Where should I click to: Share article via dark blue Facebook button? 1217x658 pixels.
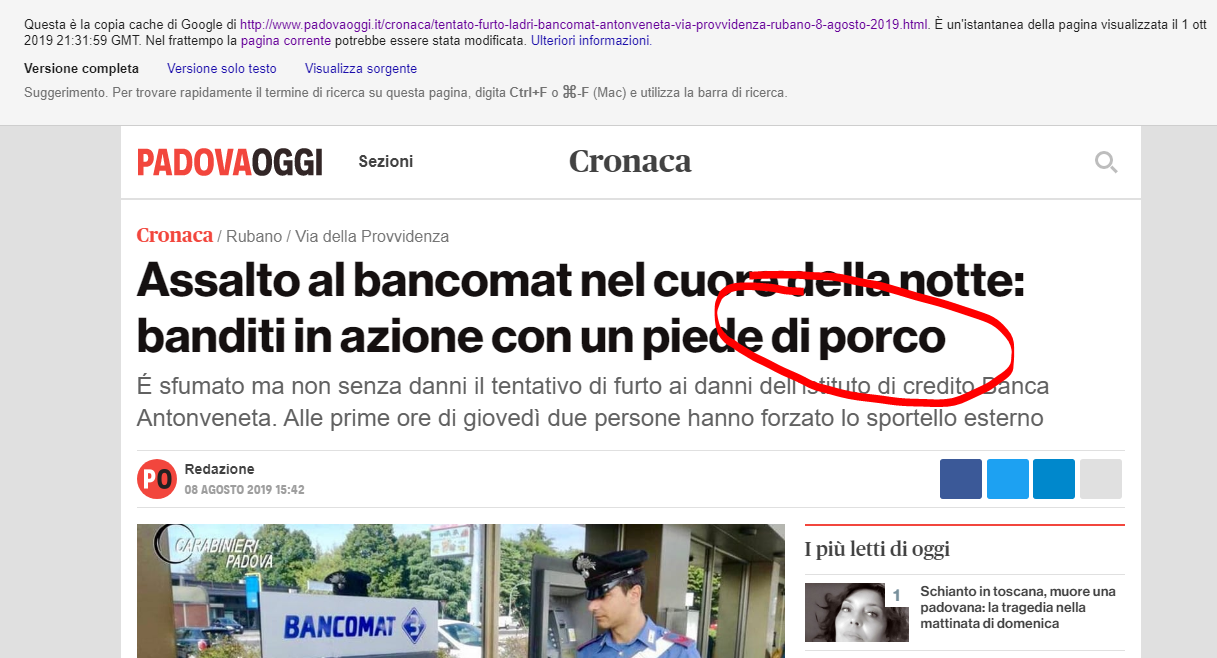click(x=960, y=479)
